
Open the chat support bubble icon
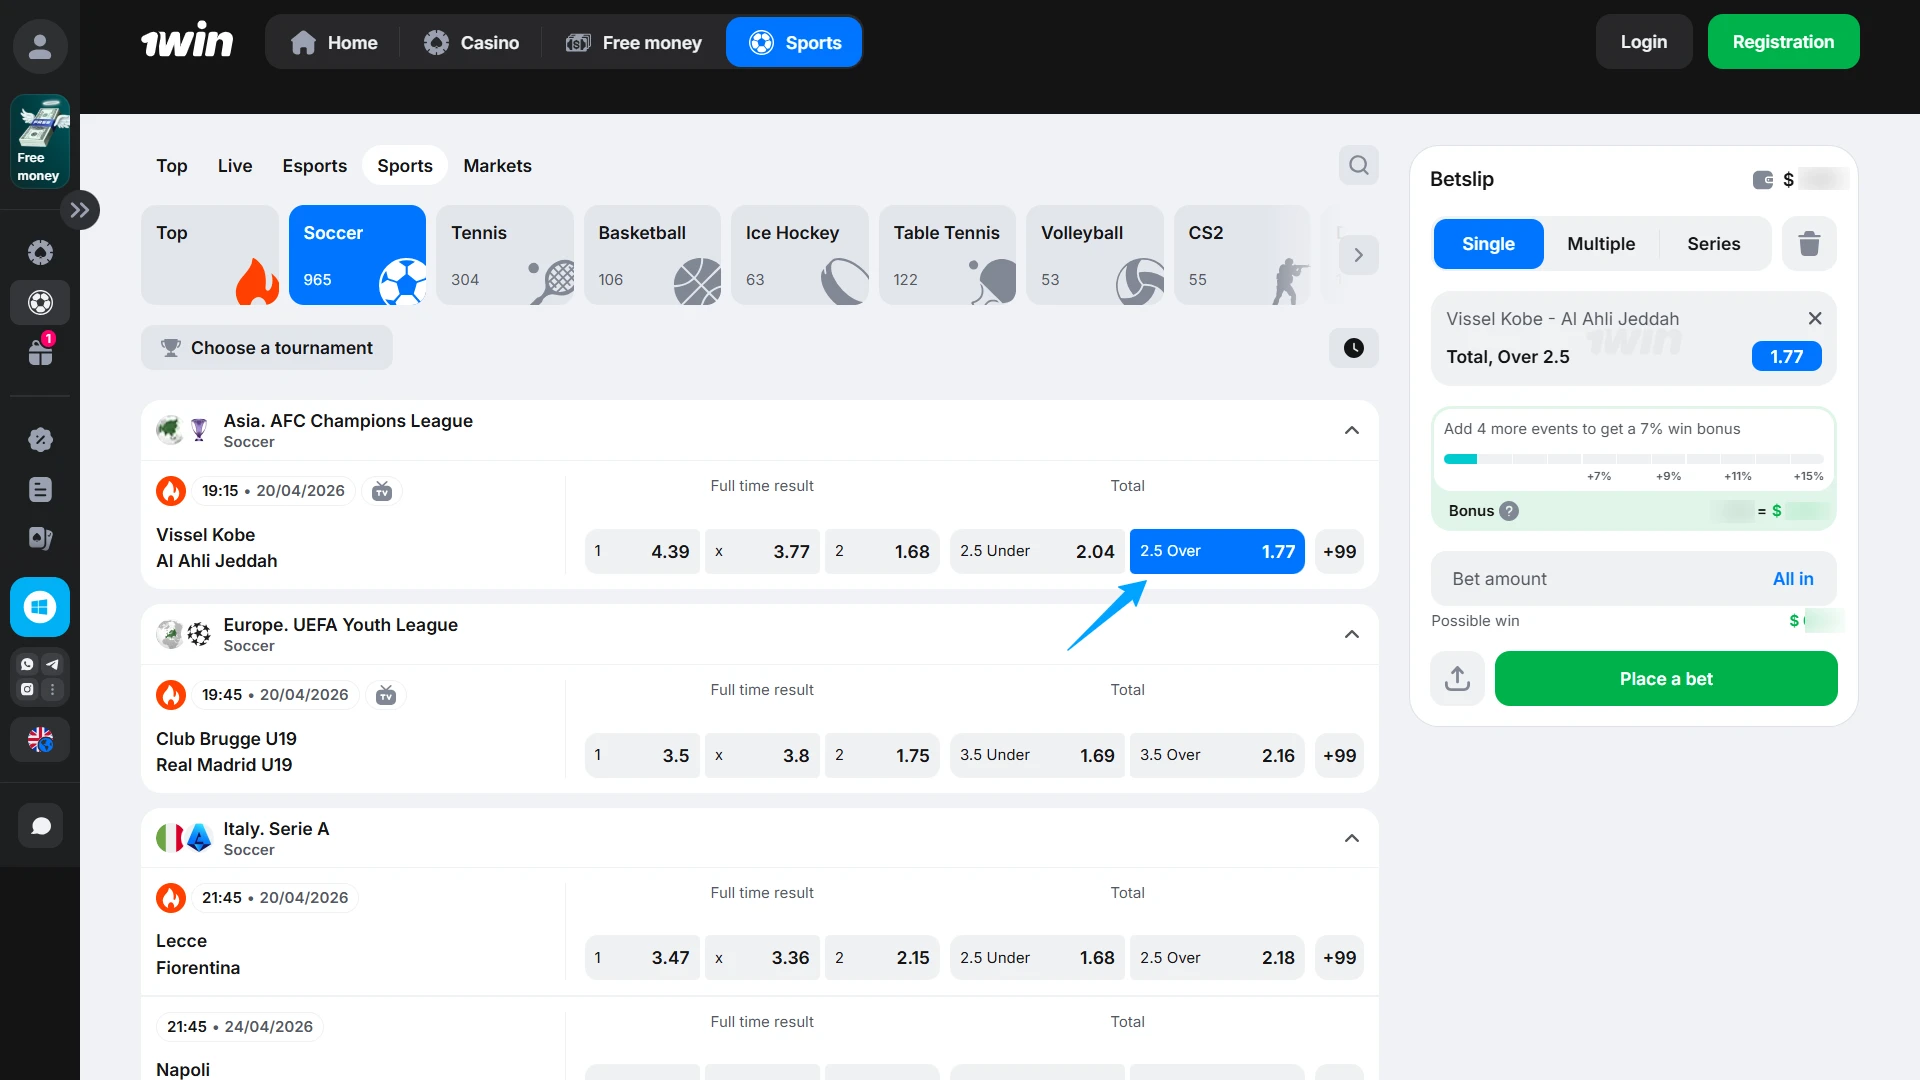40,825
